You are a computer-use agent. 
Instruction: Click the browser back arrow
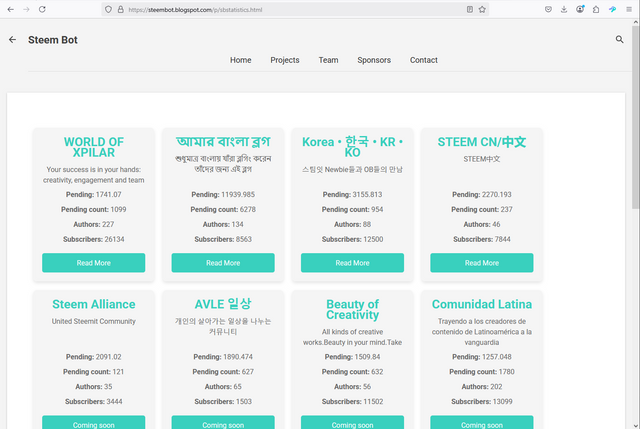pos(11,9)
